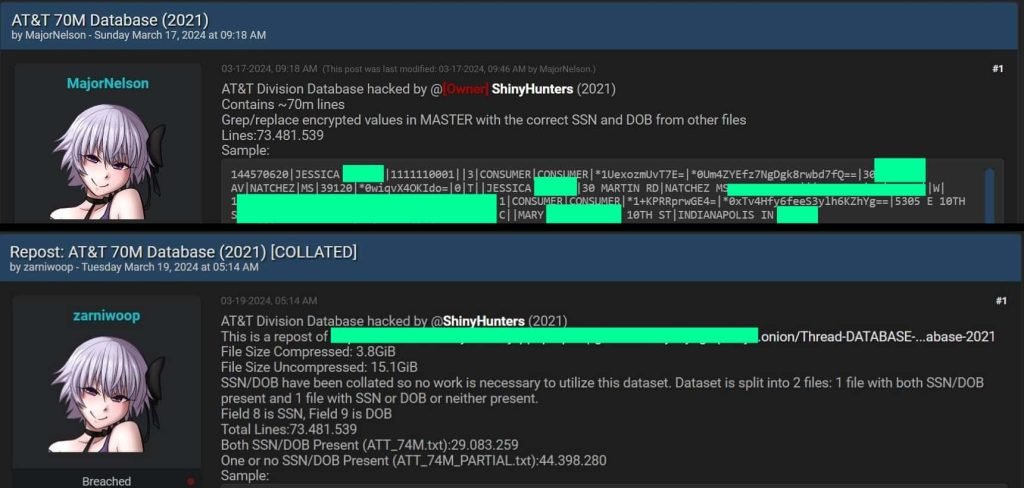Click the red offline status dot beside Breached
The image size is (1024, 488).
click(190, 481)
